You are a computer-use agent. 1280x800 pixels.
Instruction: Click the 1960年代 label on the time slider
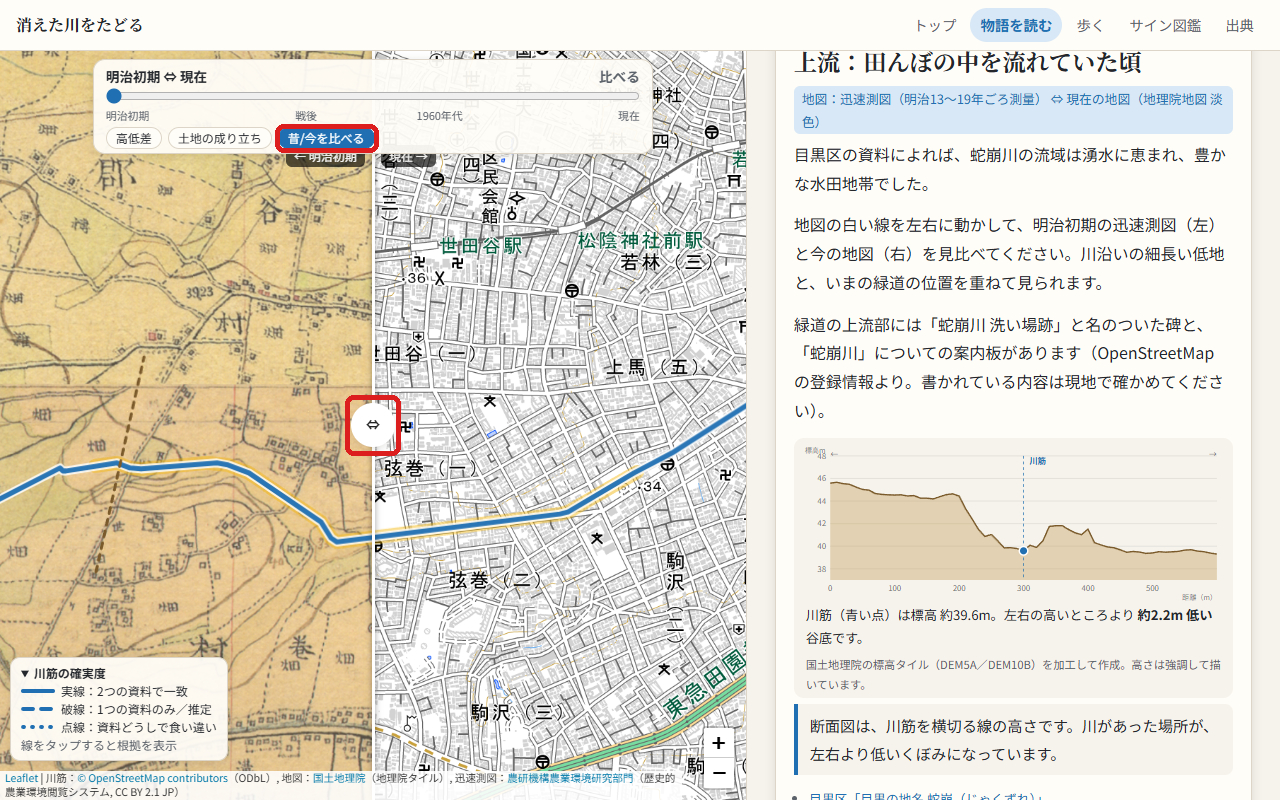click(x=439, y=116)
